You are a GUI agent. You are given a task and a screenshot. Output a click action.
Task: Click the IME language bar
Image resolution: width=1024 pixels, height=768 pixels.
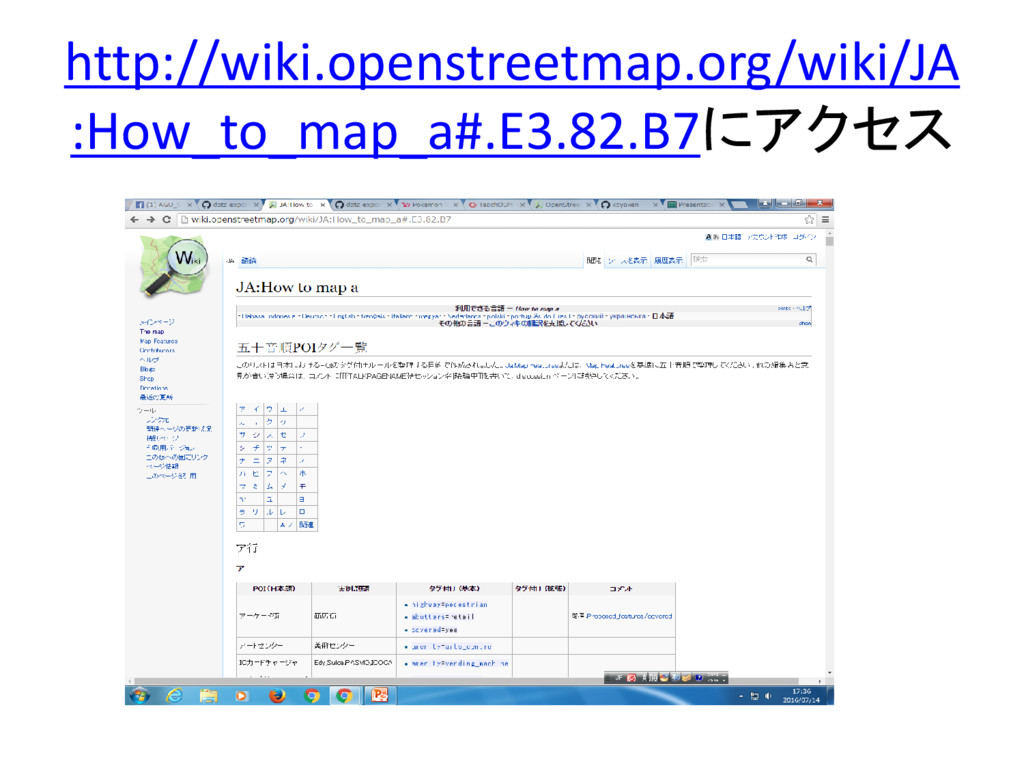pos(665,678)
